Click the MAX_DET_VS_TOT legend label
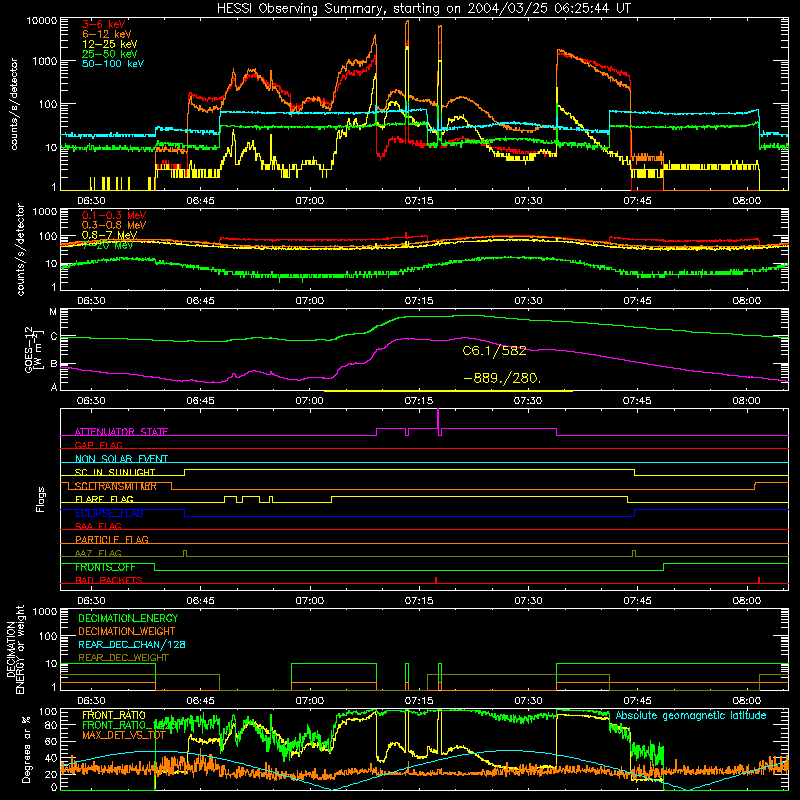The width and height of the screenshot is (800, 800). pyautogui.click(x=123, y=735)
